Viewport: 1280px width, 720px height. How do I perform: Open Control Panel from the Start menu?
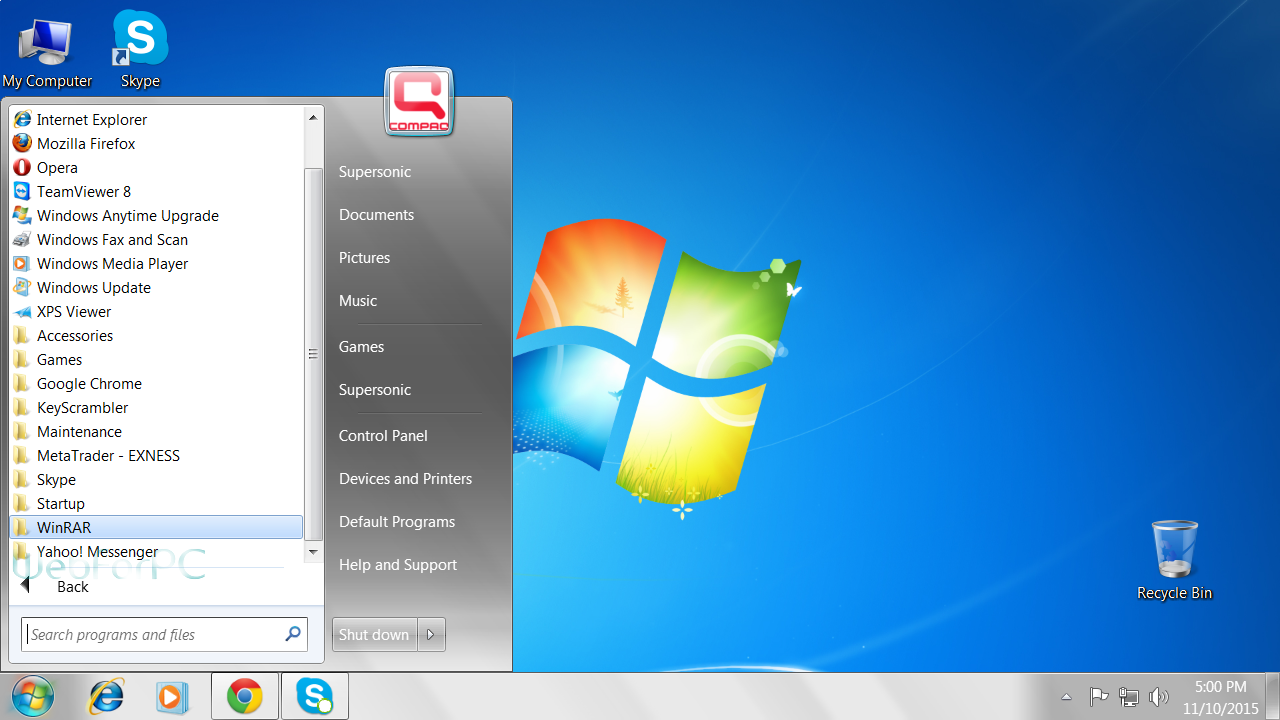point(383,435)
